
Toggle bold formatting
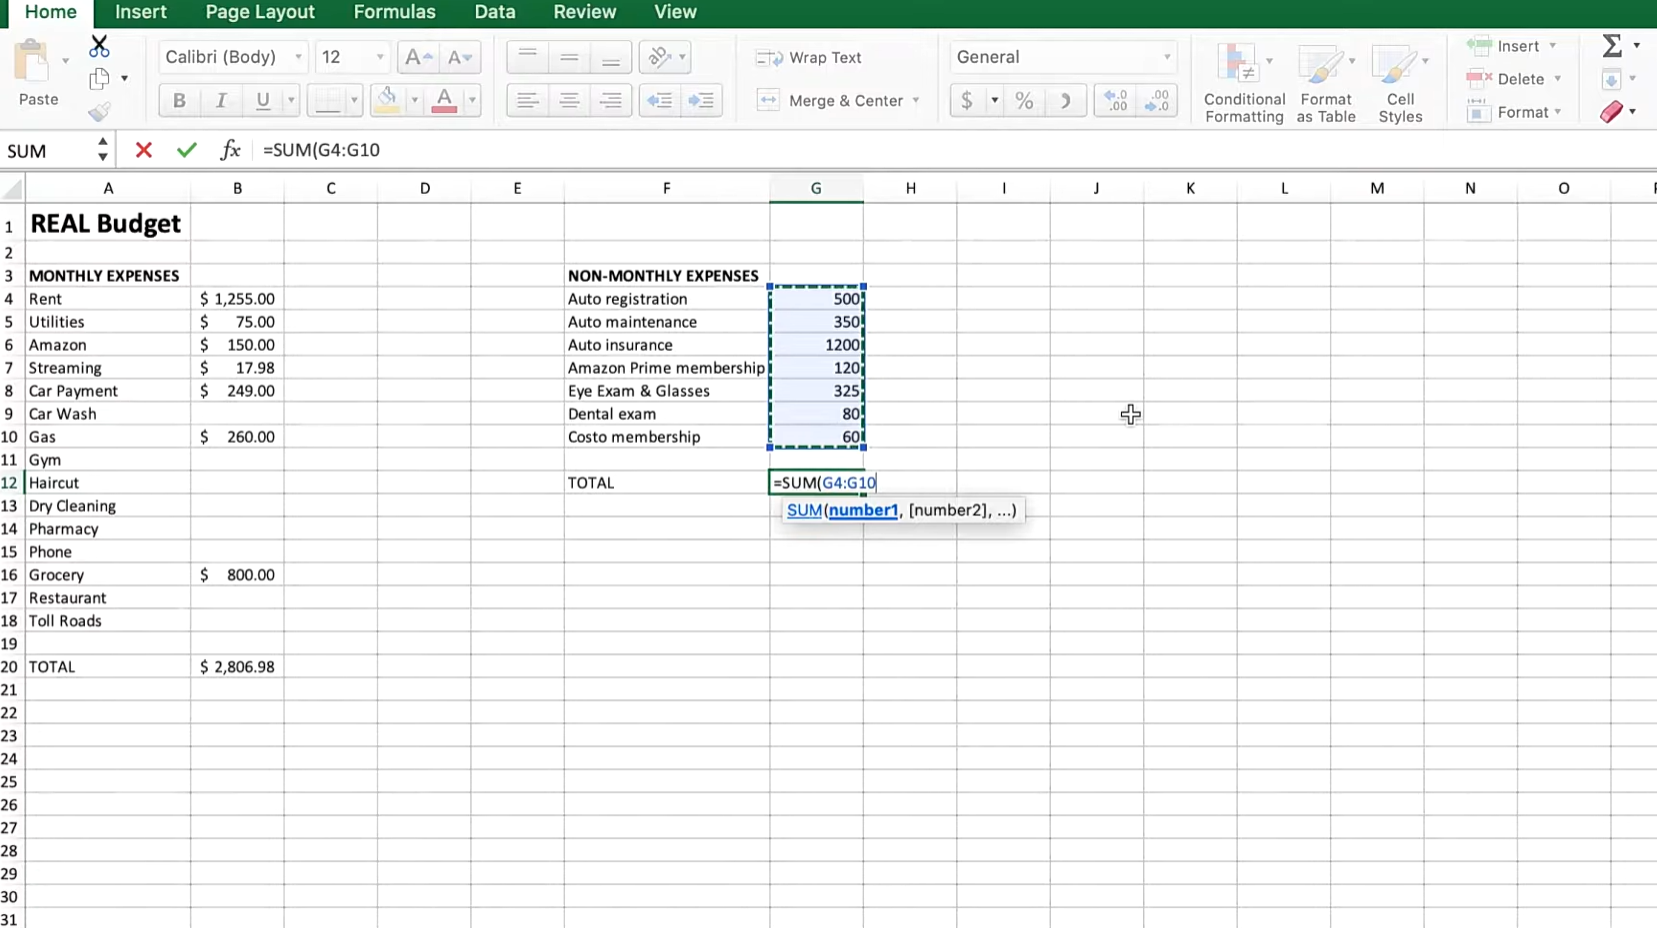coord(179,100)
